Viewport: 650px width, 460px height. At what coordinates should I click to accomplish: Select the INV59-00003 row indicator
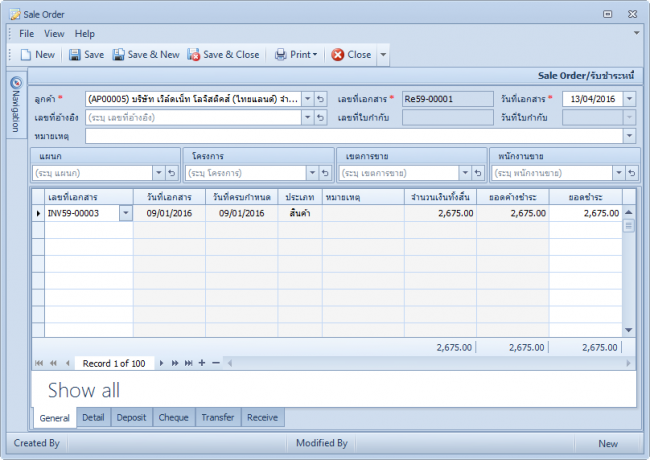click(x=38, y=213)
